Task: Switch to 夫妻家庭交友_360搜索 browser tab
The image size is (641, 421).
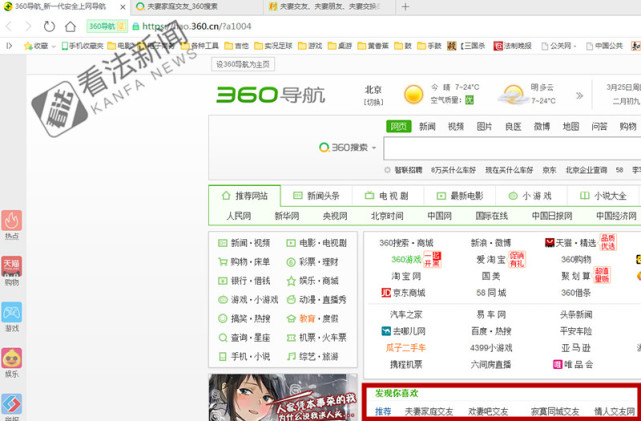Action: click(x=198, y=7)
